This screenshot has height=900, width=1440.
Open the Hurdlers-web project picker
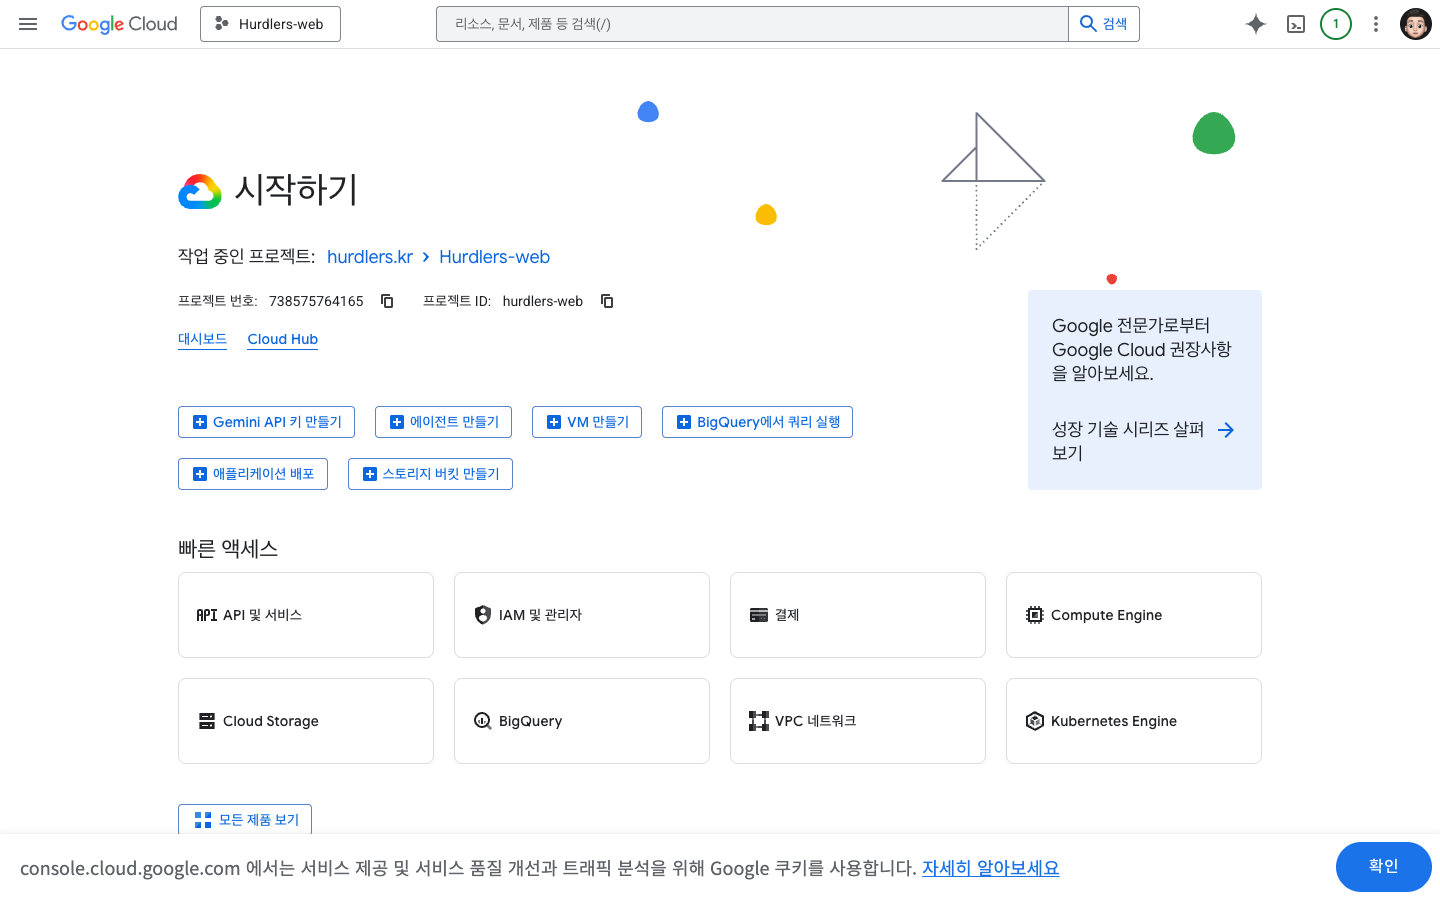point(270,24)
